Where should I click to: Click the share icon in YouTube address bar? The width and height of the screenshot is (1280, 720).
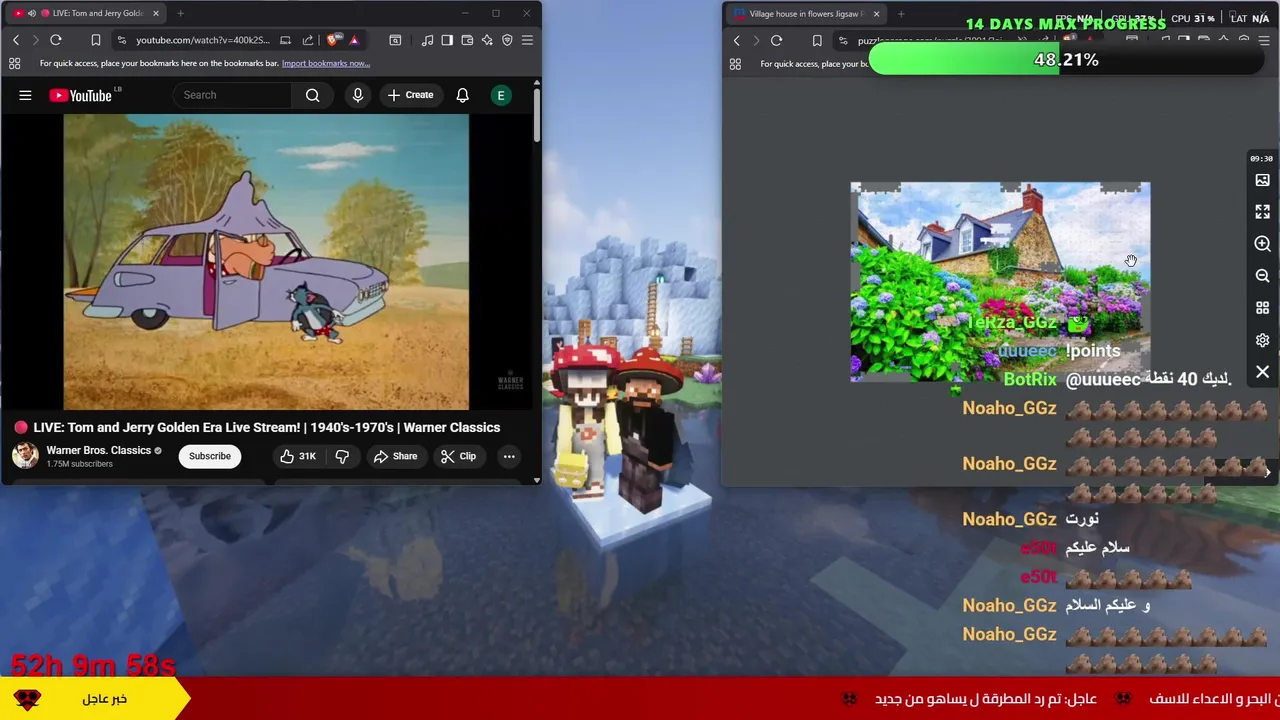pyautogui.click(x=308, y=40)
